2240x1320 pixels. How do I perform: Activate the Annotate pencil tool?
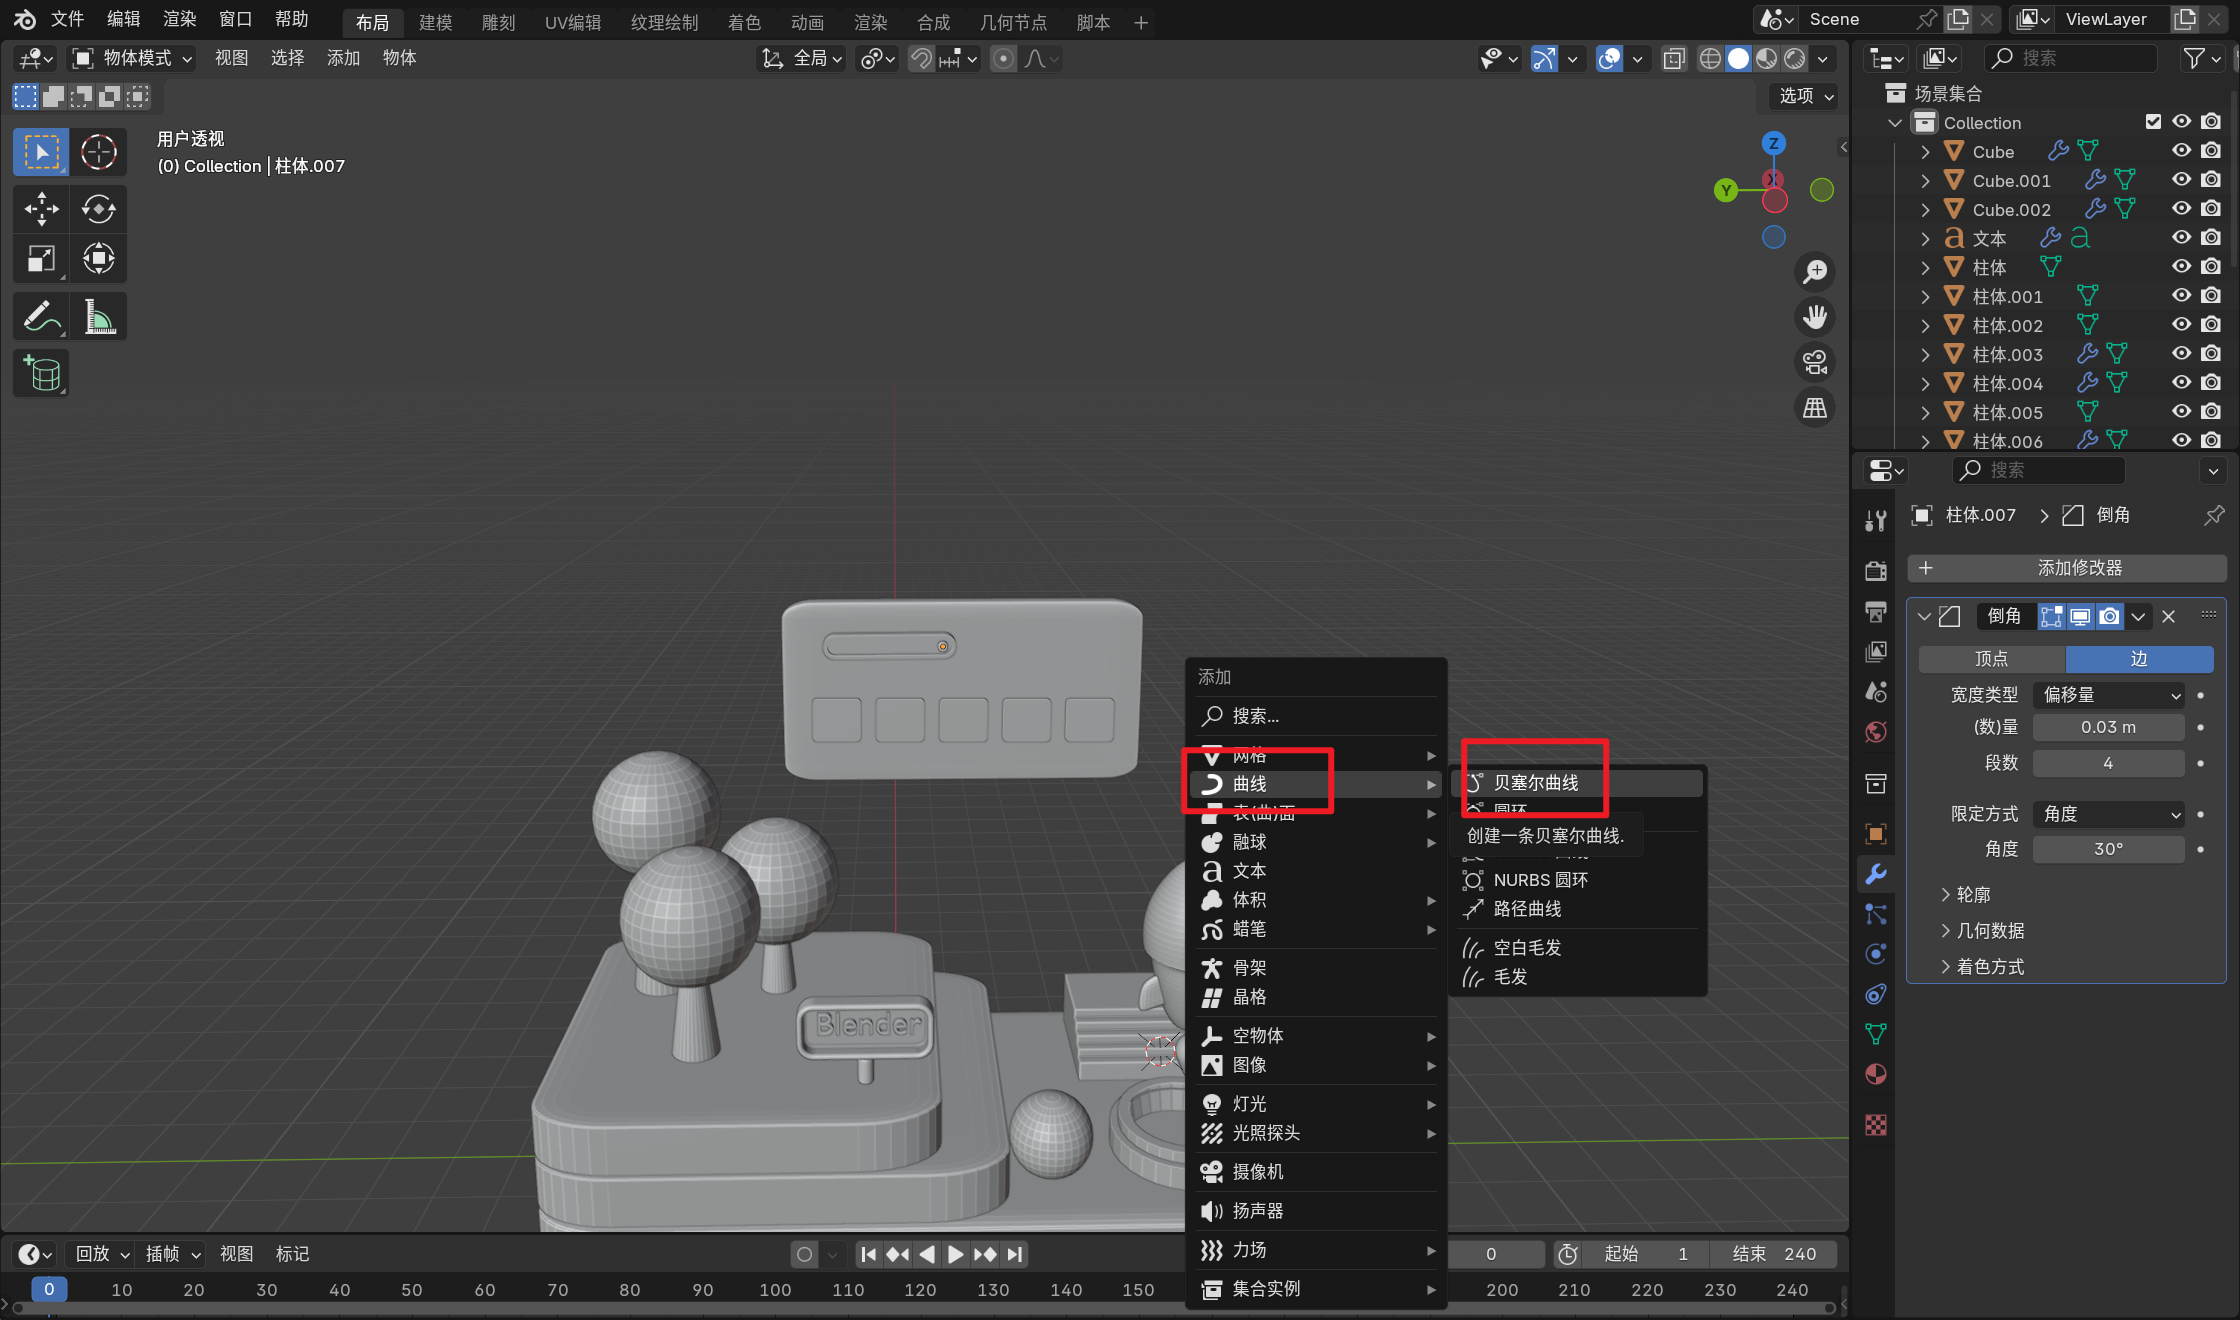pyautogui.click(x=41, y=317)
